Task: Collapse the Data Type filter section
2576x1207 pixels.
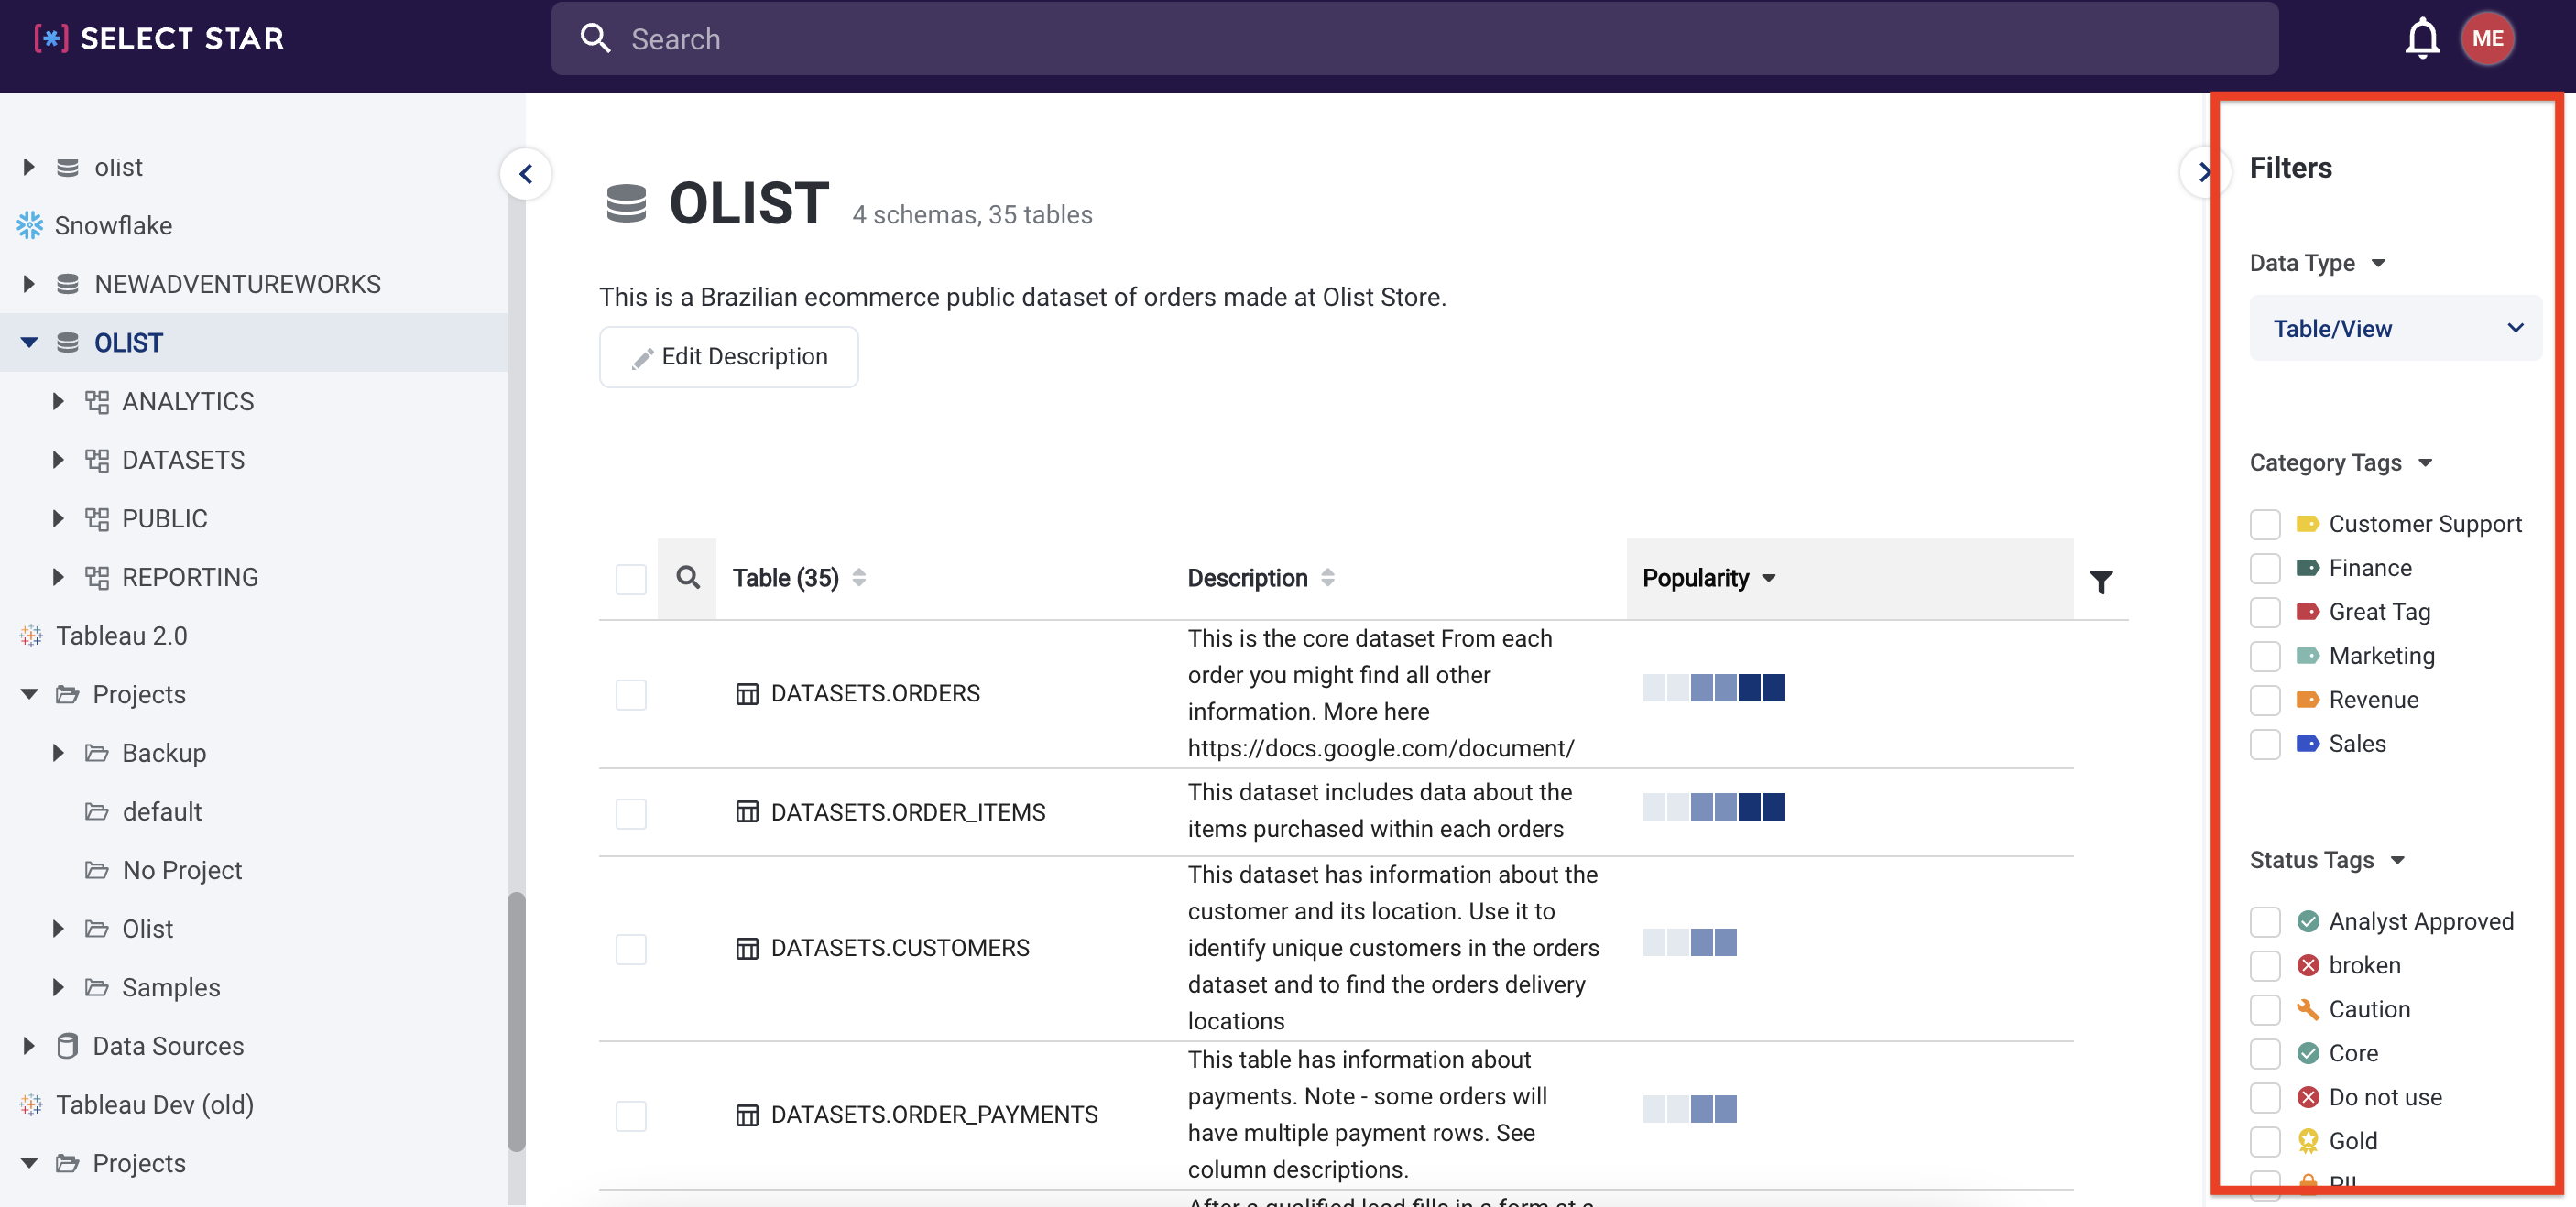Action: pos(2377,263)
